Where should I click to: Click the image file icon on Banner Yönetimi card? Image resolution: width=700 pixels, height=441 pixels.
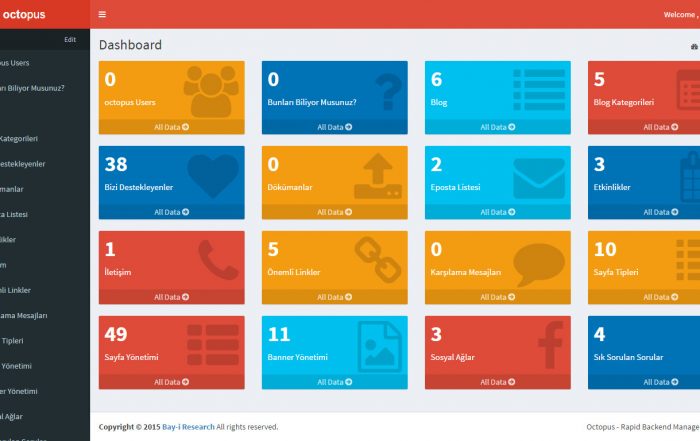(378, 345)
